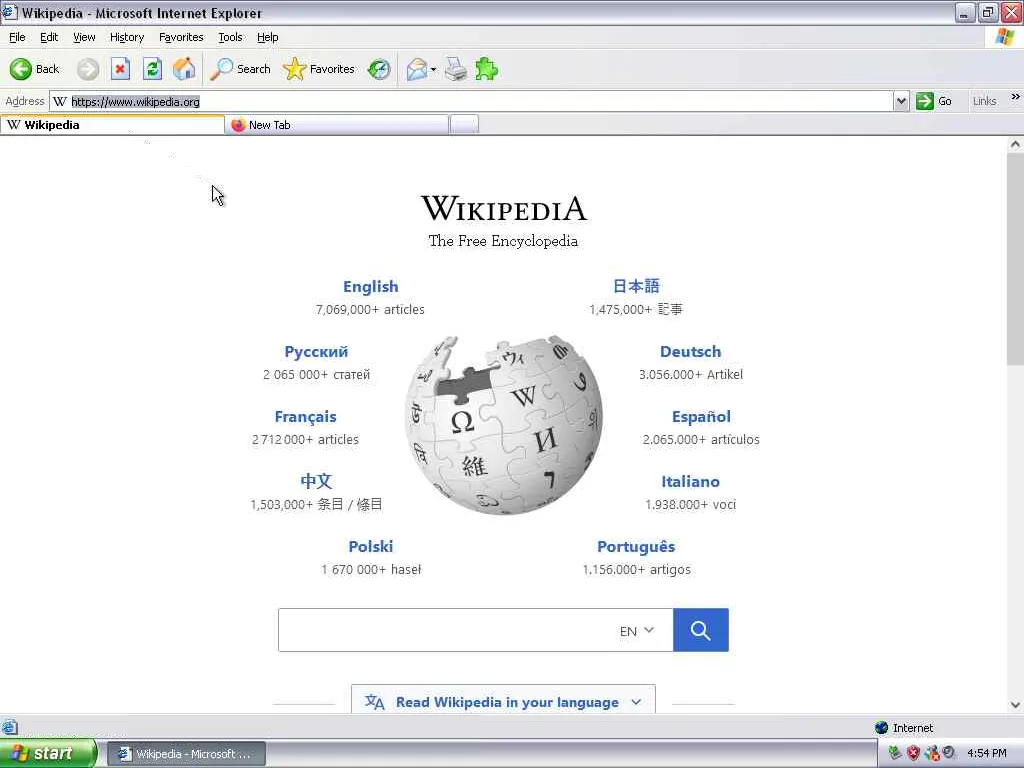Click the Wikipedia puzzle globe logo
This screenshot has height=768, width=1024.
coord(504,425)
